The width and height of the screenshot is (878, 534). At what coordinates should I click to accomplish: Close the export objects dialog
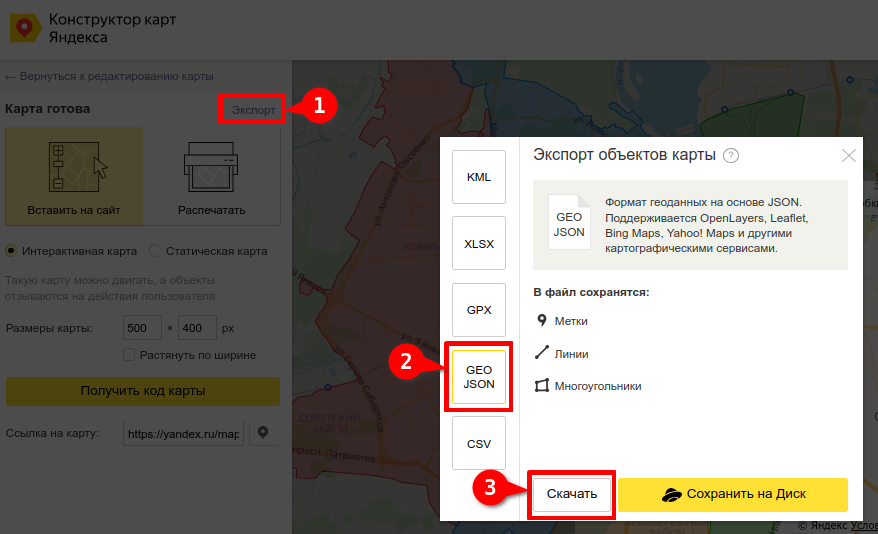(x=849, y=156)
